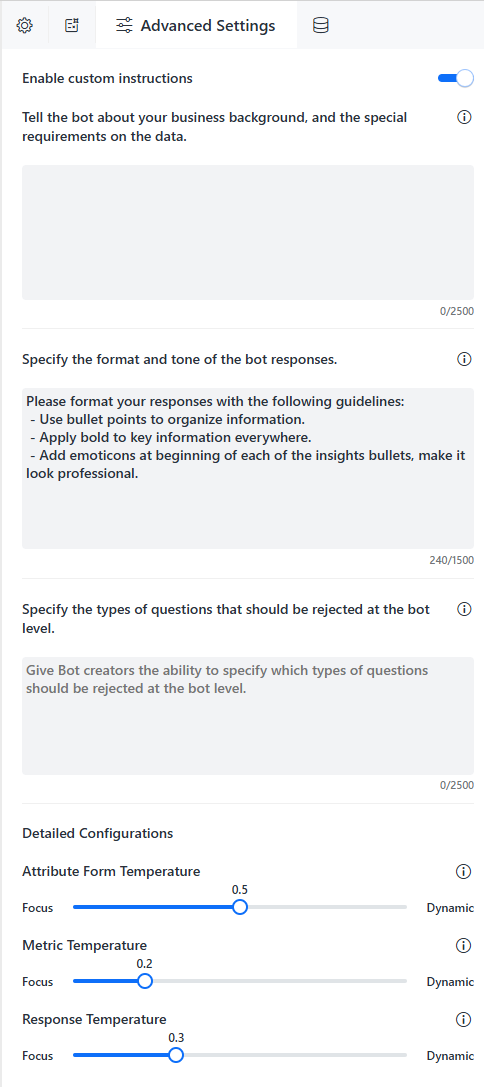Click into the business background text area
This screenshot has height=1087, width=484.
click(x=248, y=232)
